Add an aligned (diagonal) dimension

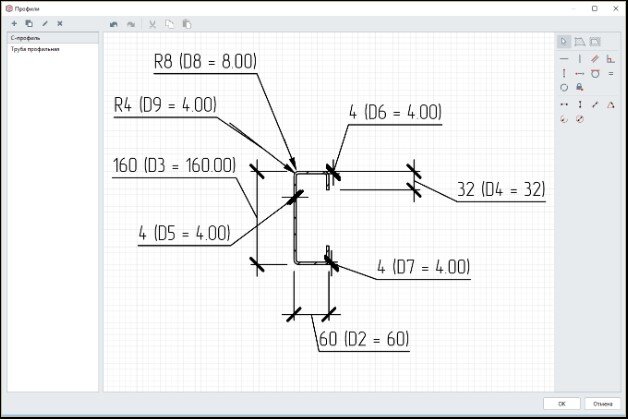coord(595,105)
